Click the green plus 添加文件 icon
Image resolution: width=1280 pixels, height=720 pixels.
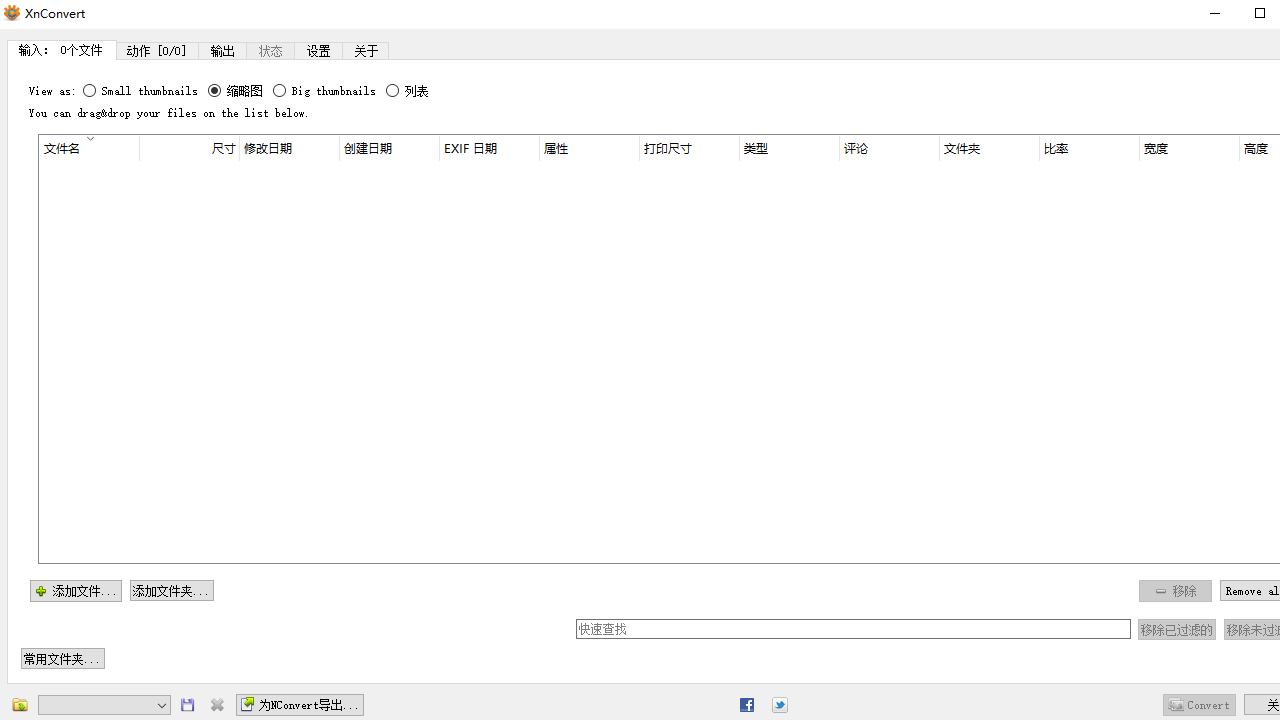[x=40, y=590]
